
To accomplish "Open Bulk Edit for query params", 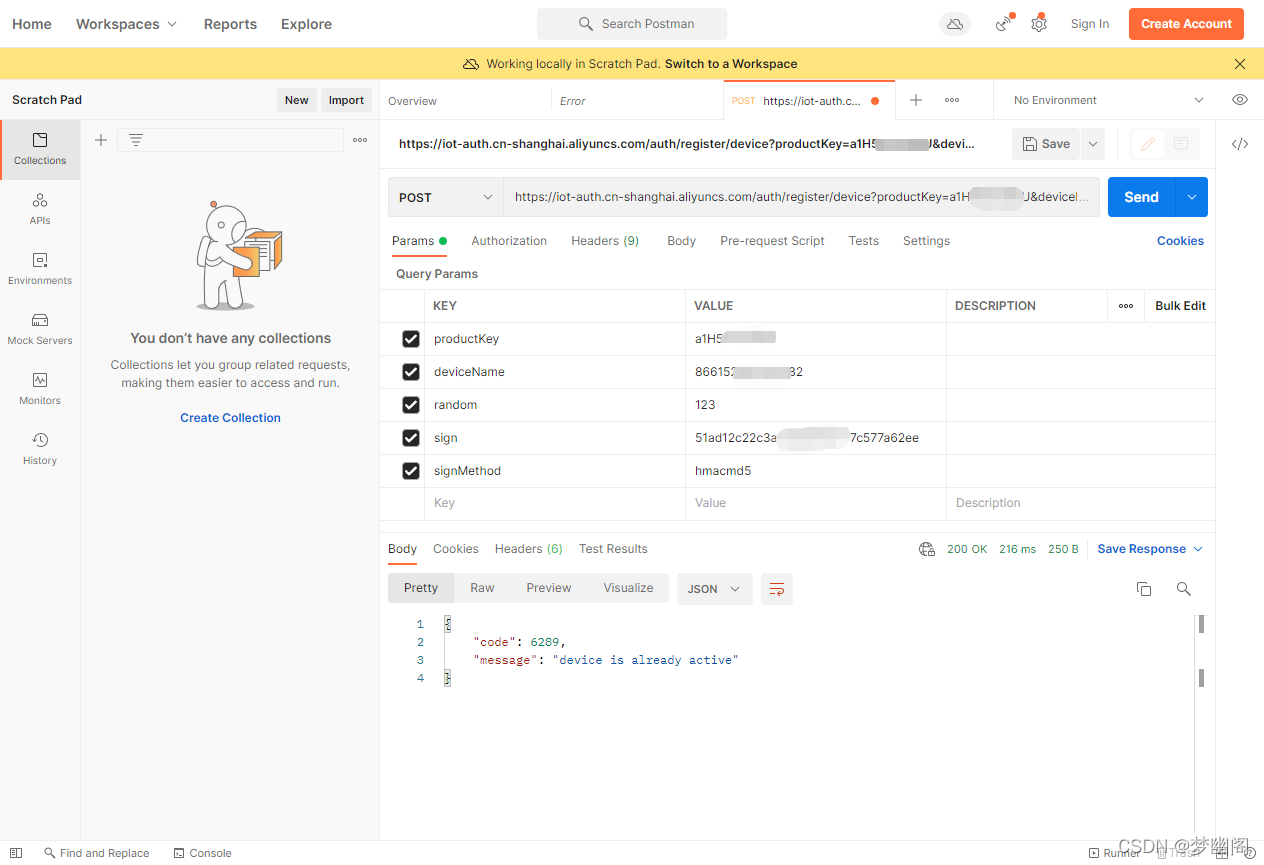I will tap(1180, 306).
